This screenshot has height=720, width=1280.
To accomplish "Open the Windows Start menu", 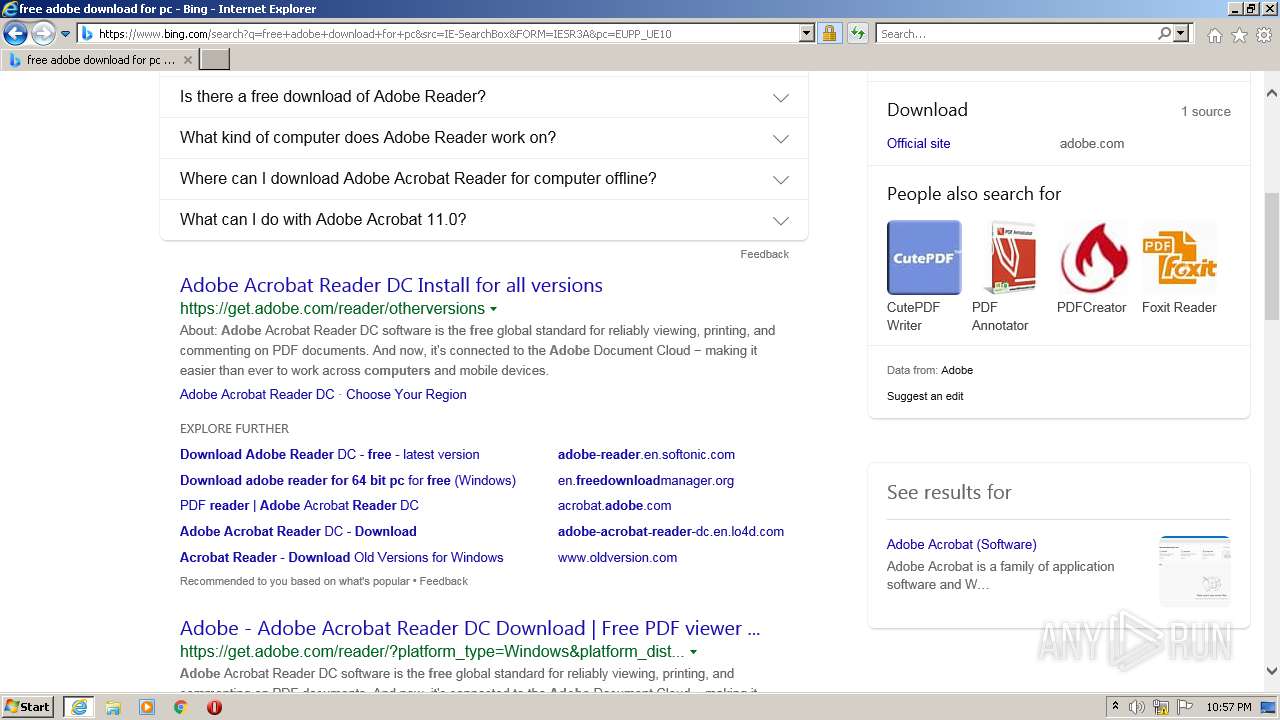I will [x=27, y=707].
